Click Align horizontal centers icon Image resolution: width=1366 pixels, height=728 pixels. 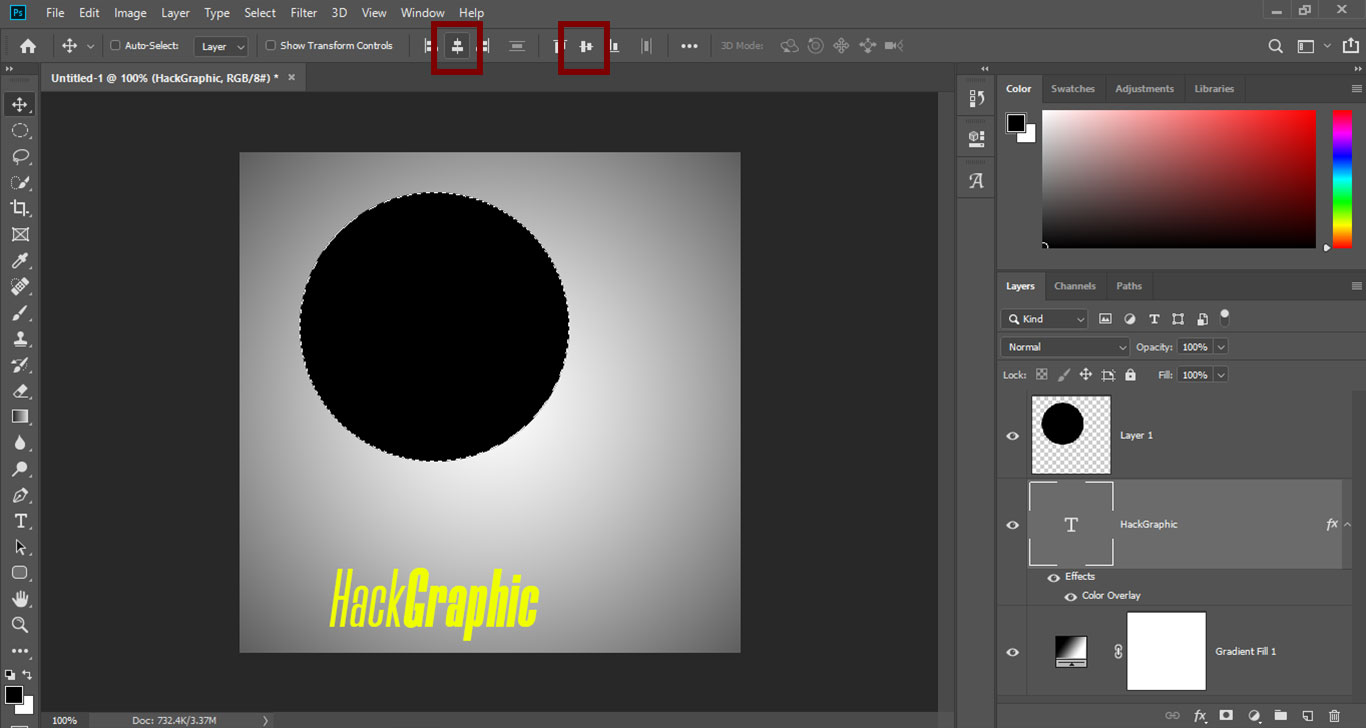[457, 46]
